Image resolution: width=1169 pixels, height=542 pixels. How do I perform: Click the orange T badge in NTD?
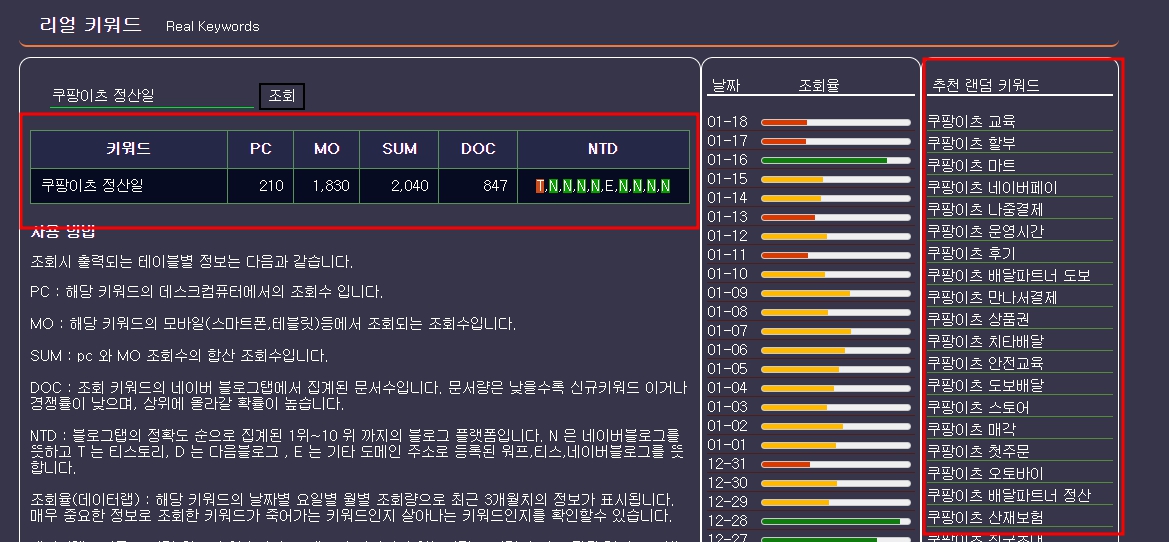540,186
